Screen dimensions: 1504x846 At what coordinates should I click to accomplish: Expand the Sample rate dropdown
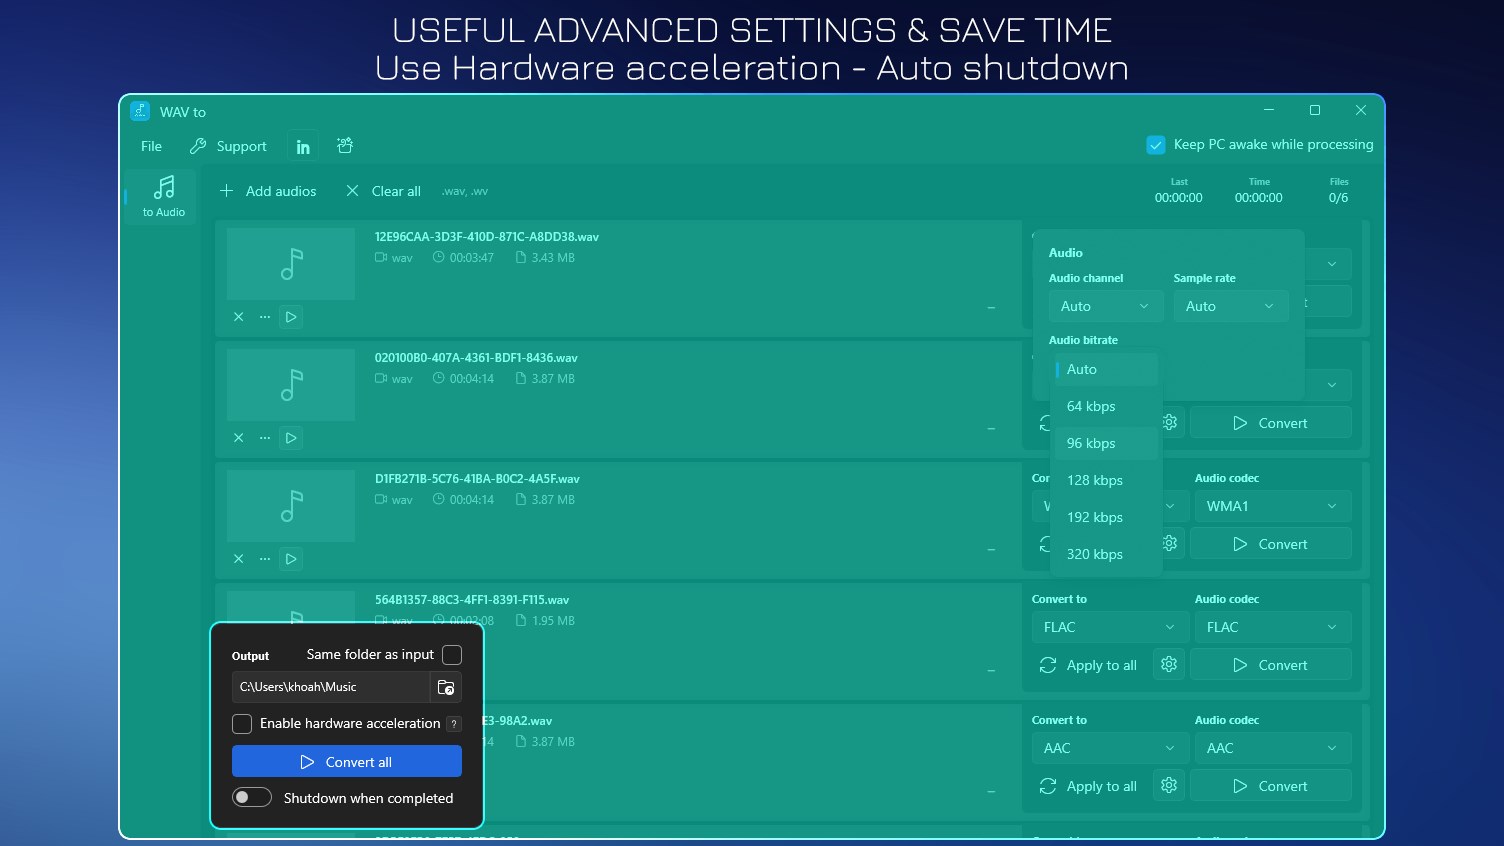coord(1230,306)
